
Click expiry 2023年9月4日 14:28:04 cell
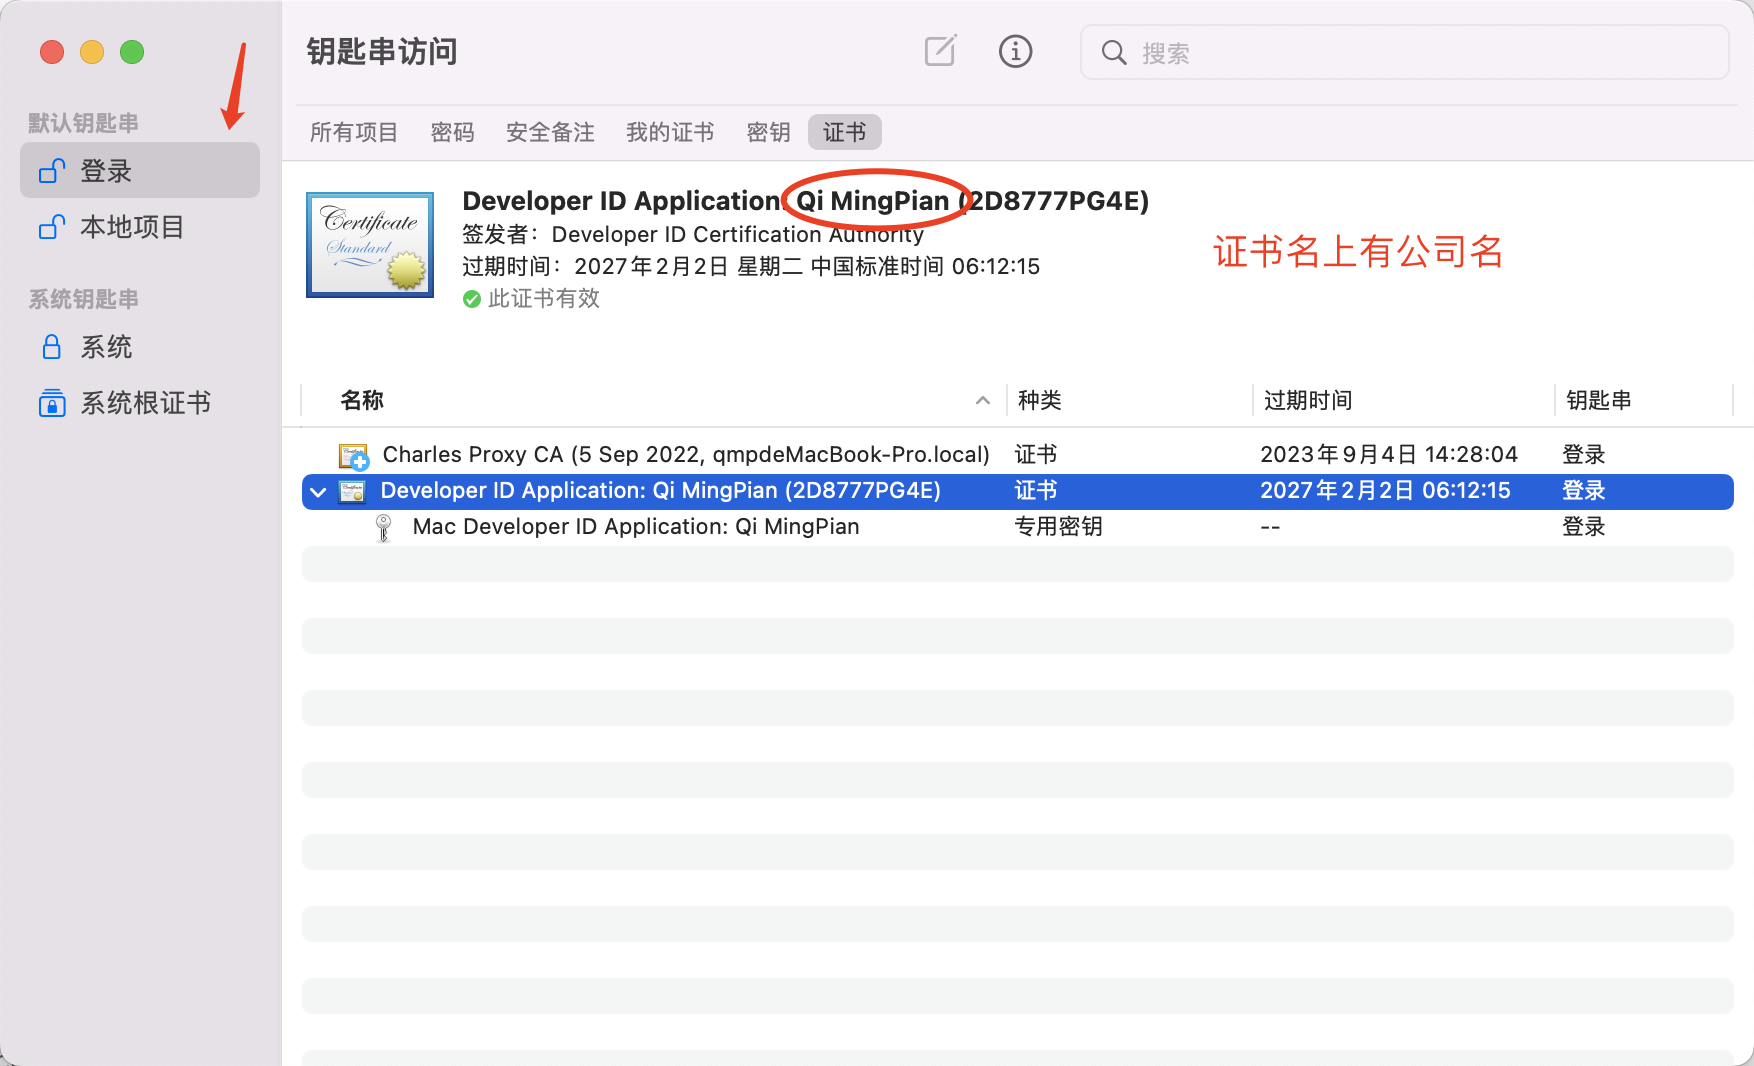pos(1389,455)
